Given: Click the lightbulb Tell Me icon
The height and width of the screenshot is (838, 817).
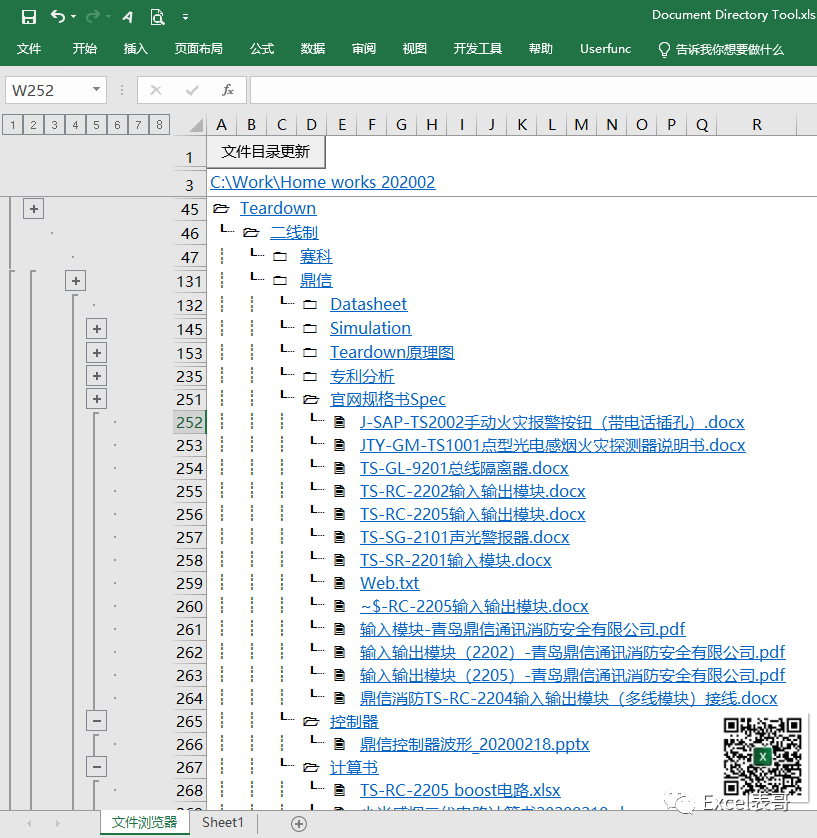Looking at the screenshot, I should [664, 50].
